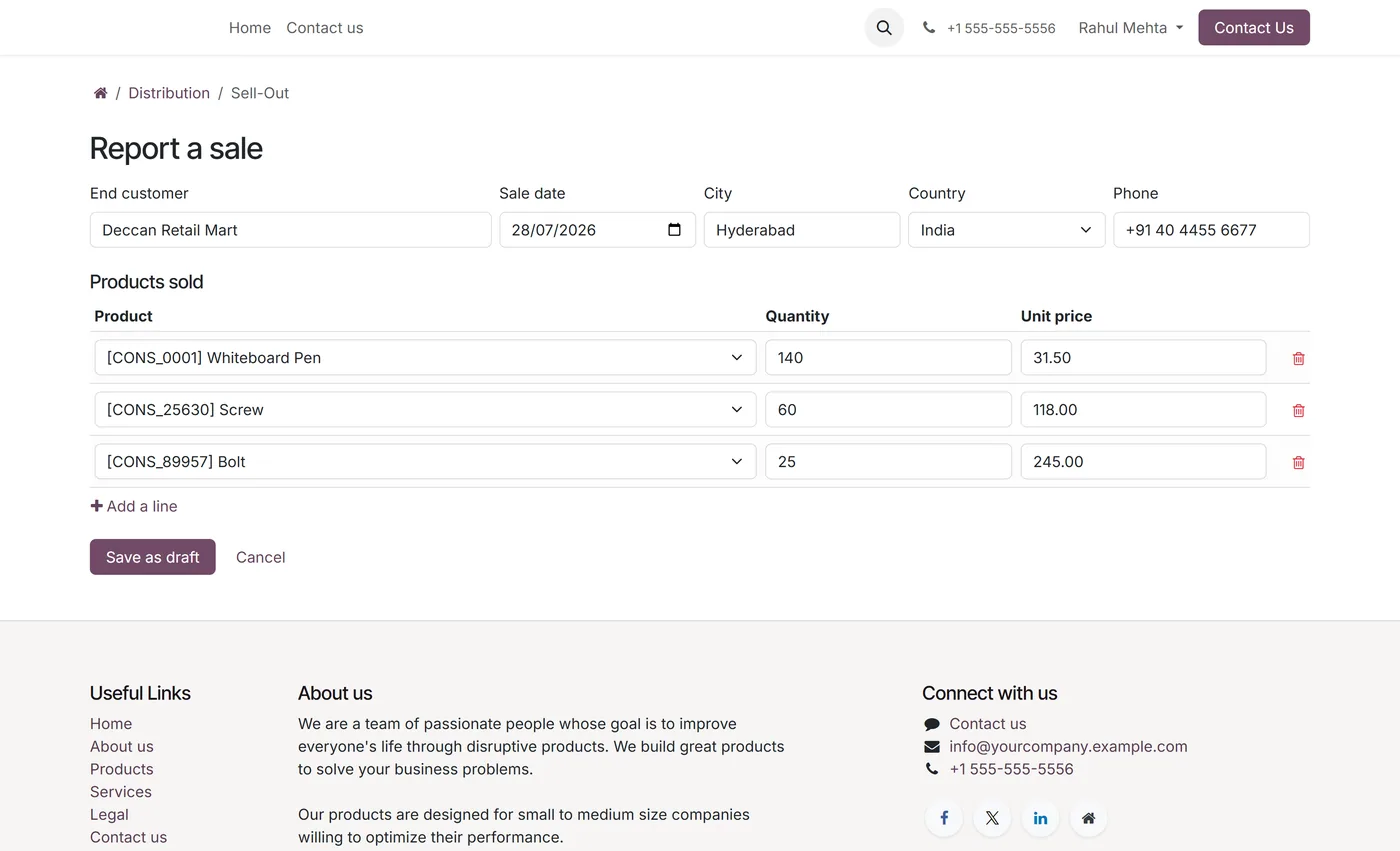Go to Home in top navigation
The width and height of the screenshot is (1400, 851).
point(250,28)
